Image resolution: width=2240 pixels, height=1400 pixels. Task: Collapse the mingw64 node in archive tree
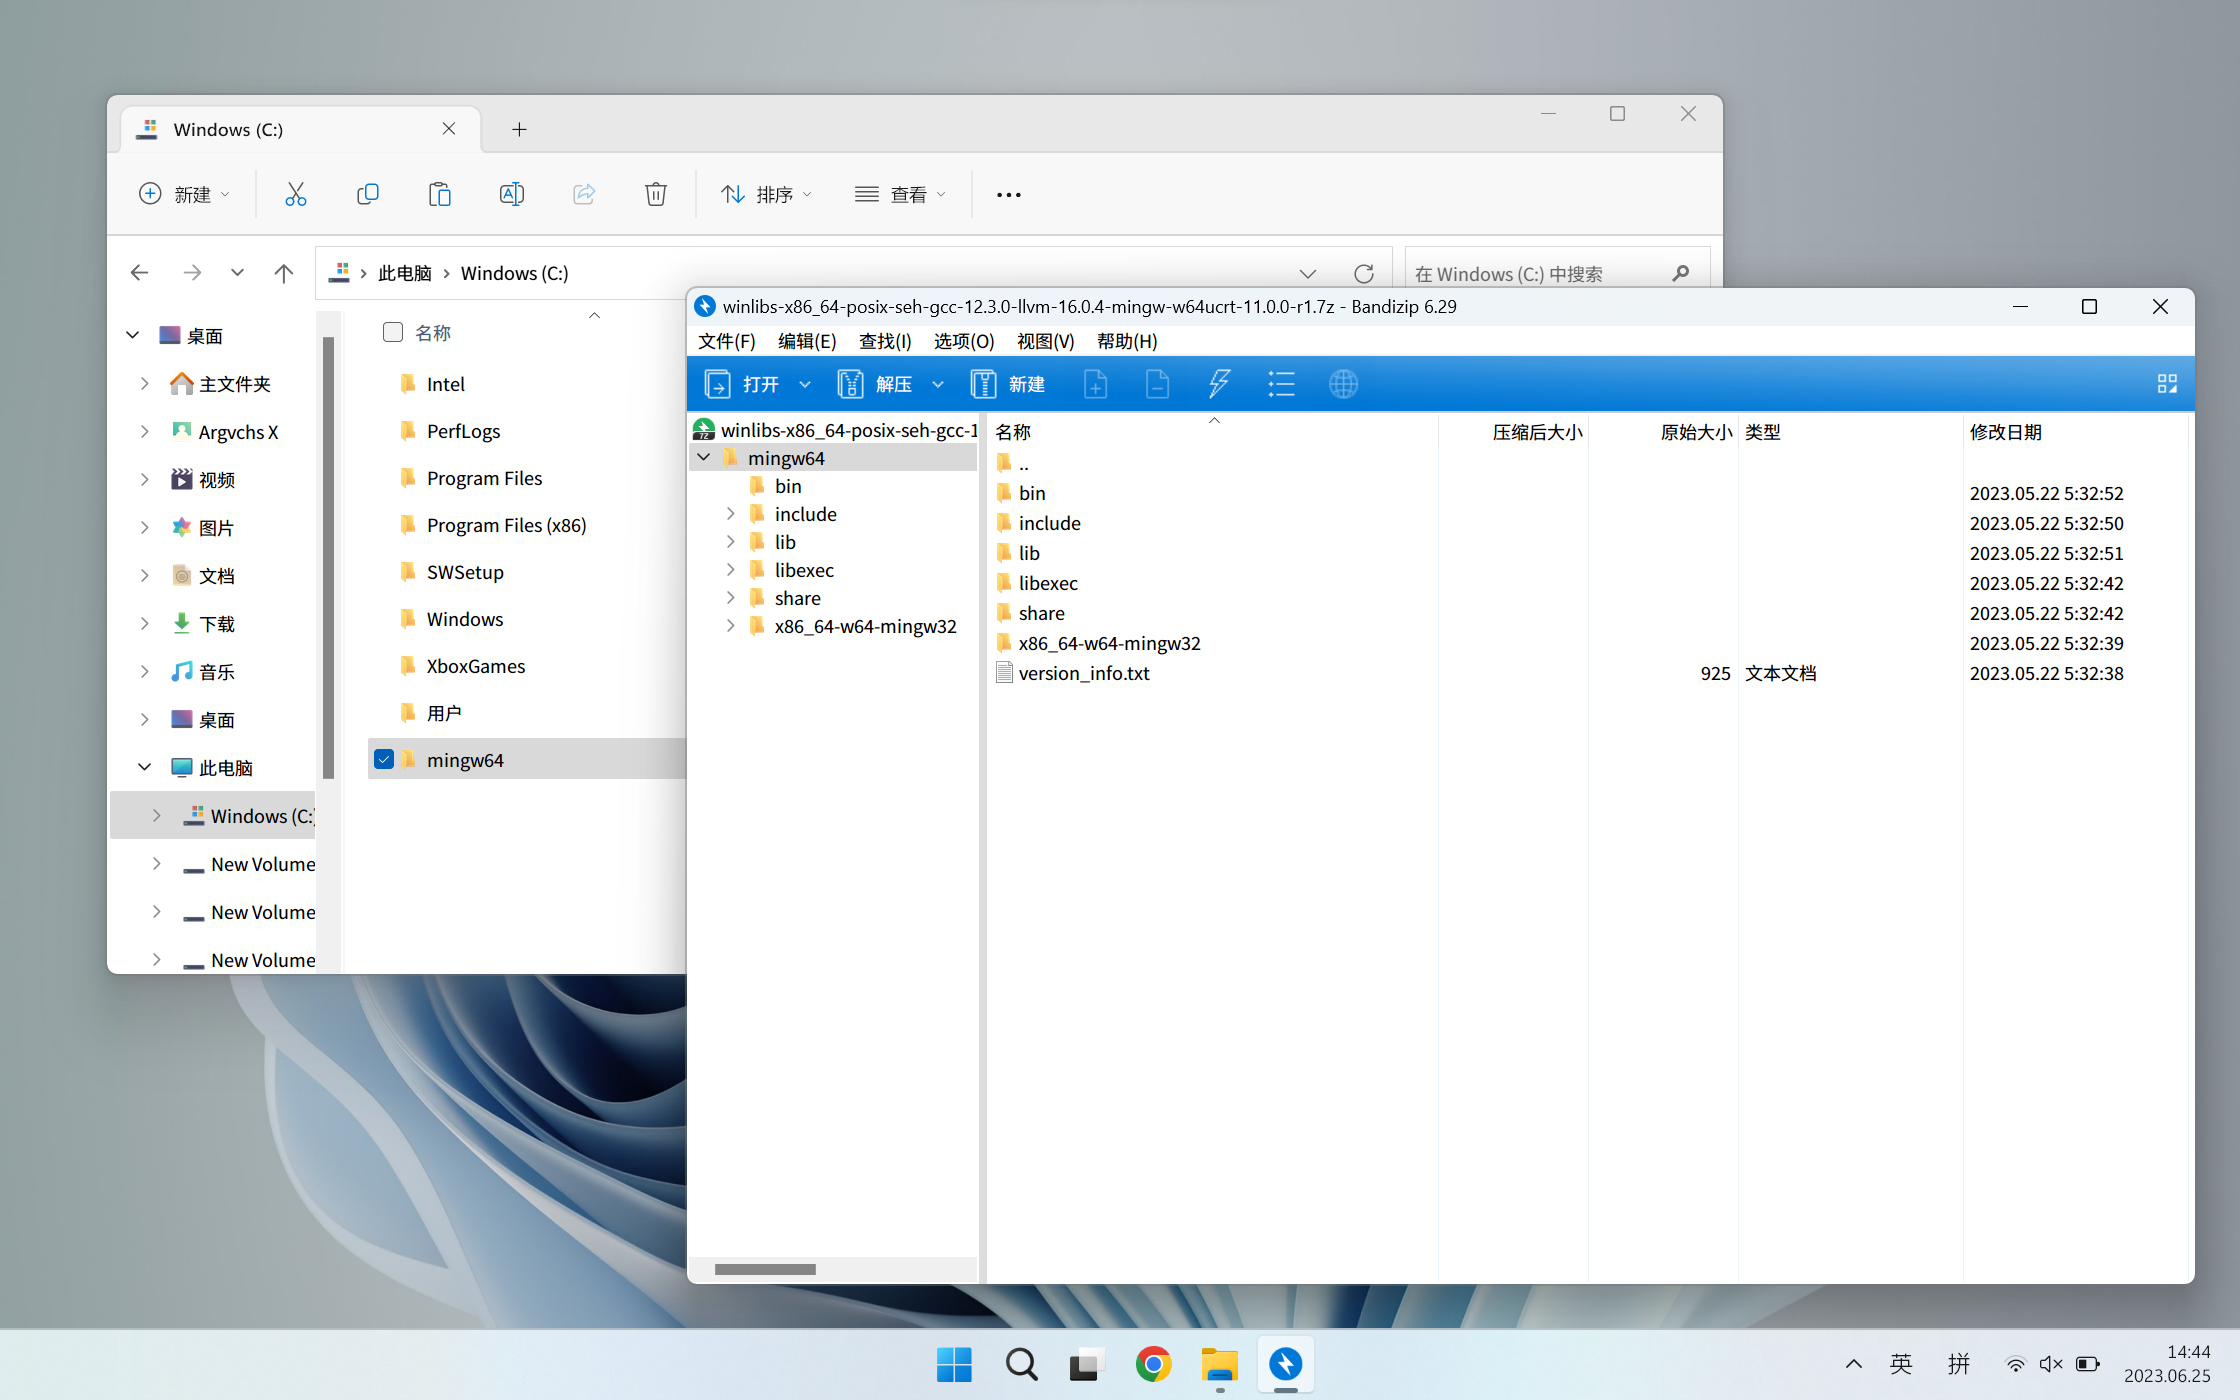pos(704,458)
